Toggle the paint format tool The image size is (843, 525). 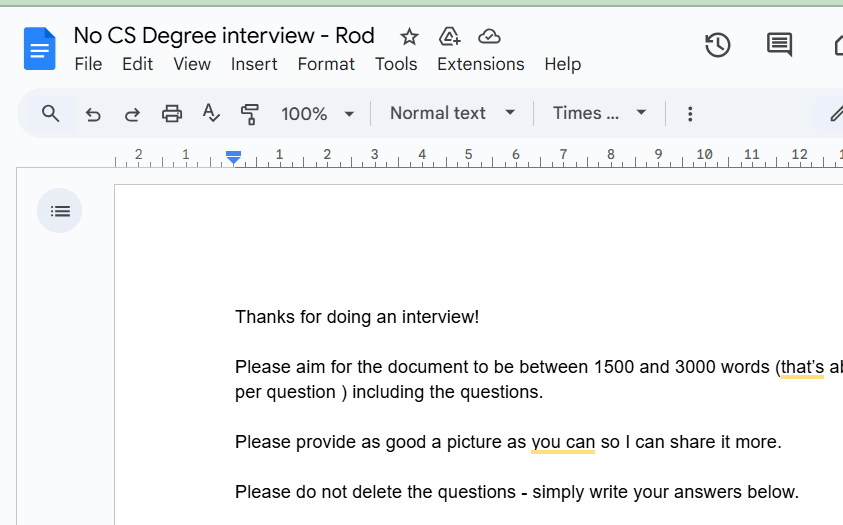click(250, 114)
